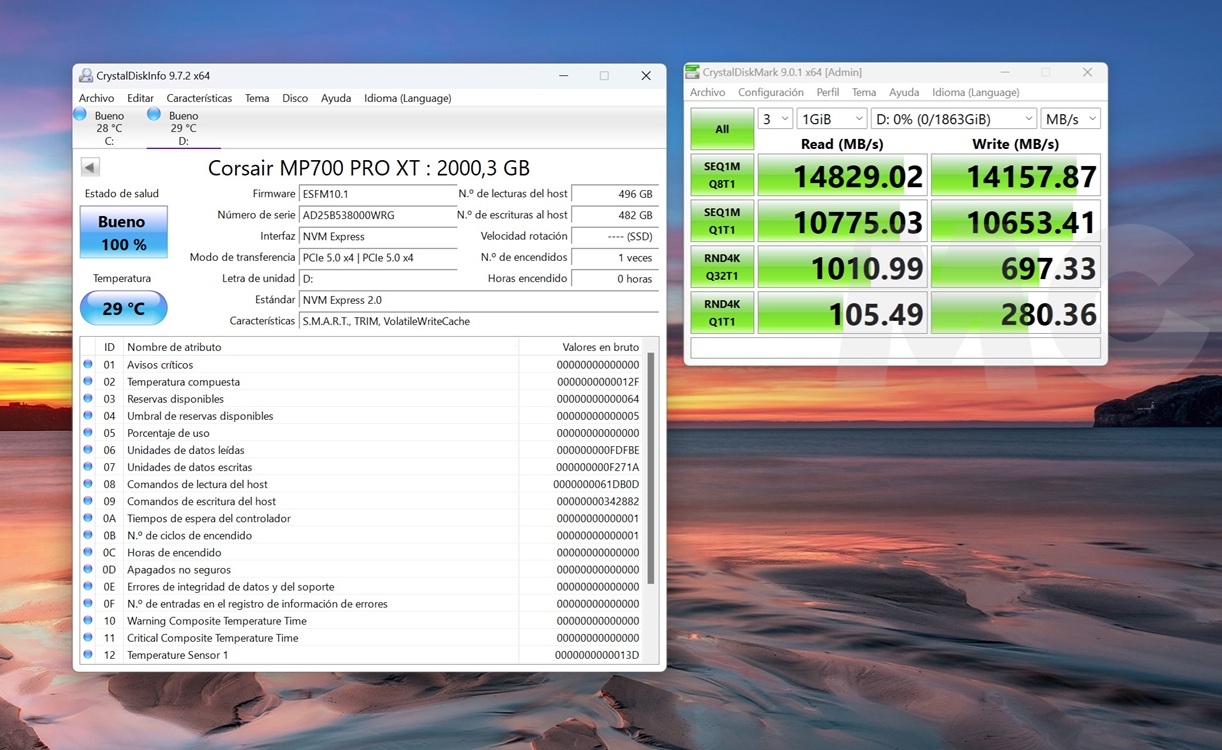Open the test count dropdown showing 3

[x=775, y=118]
